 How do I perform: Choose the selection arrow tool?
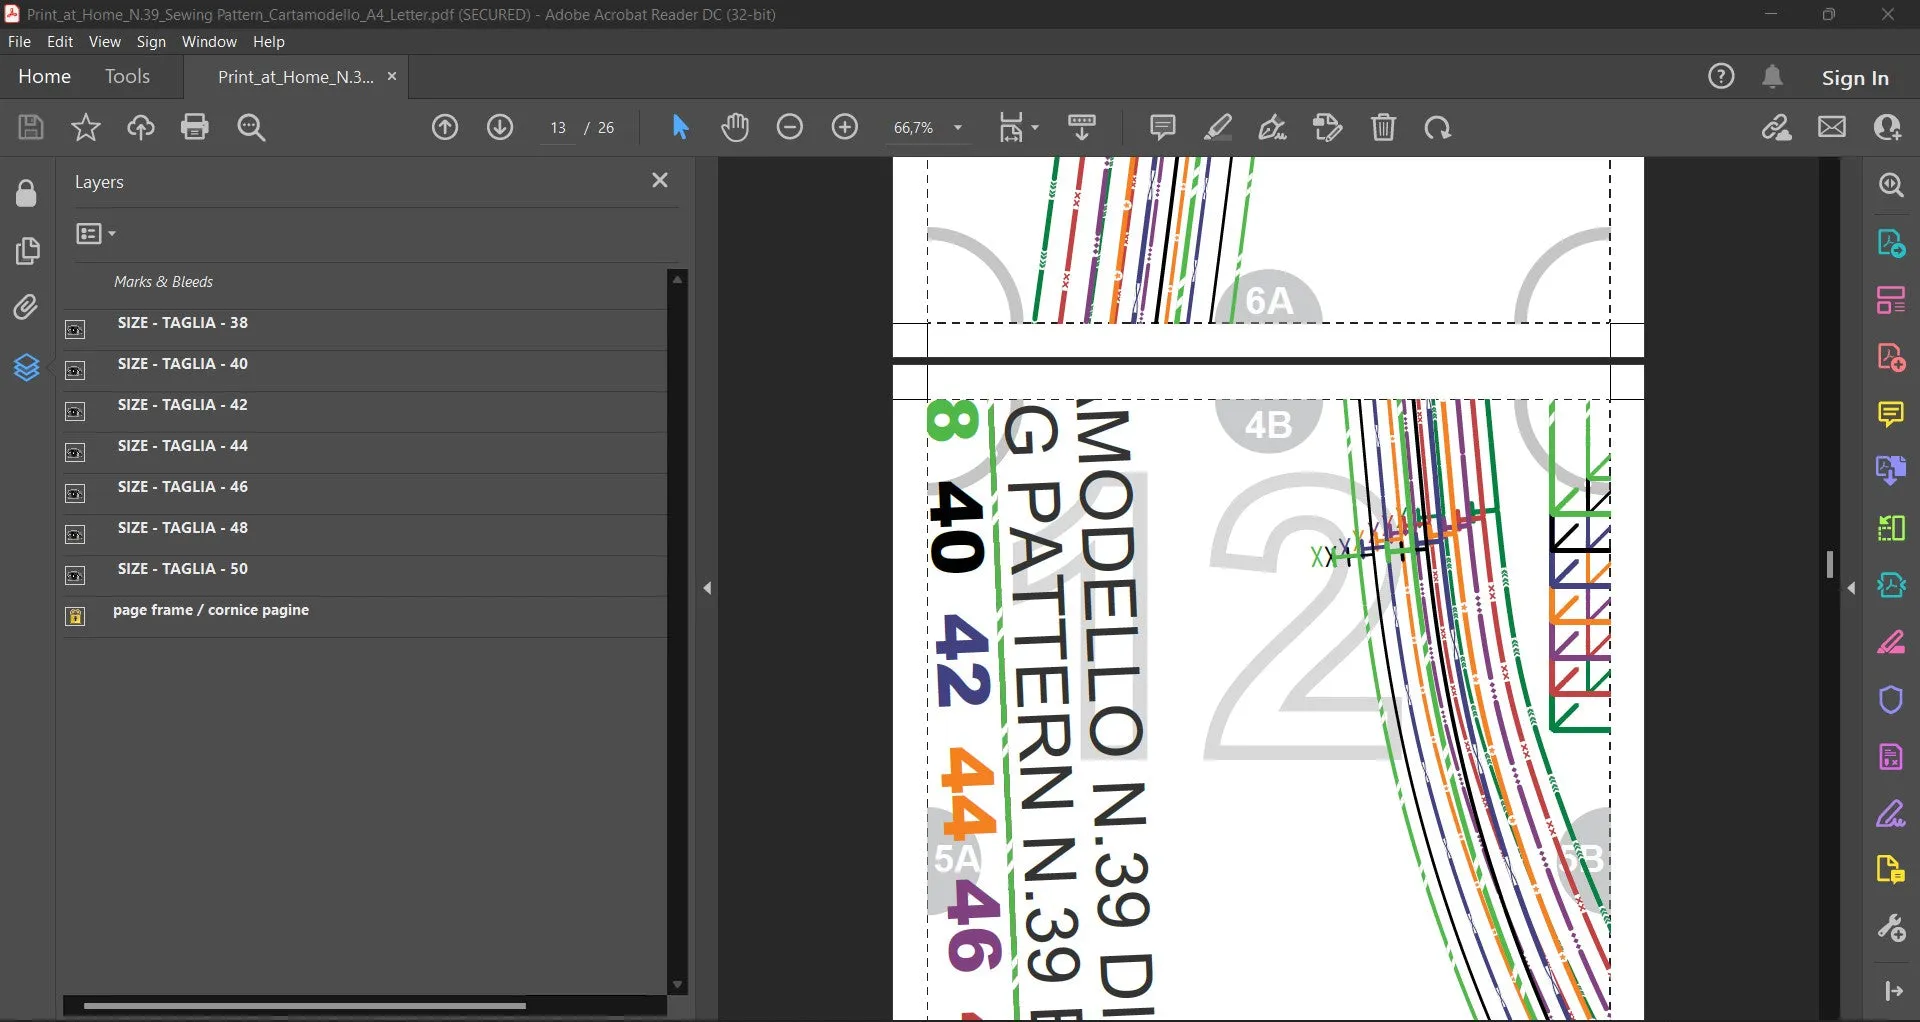(680, 127)
